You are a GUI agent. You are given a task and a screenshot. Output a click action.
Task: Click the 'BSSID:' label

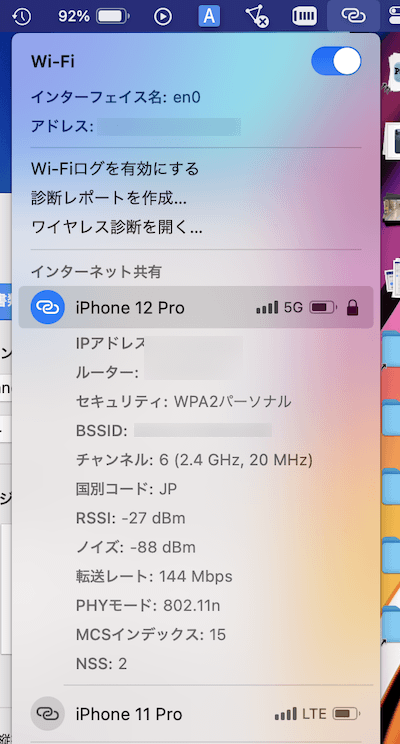102,431
